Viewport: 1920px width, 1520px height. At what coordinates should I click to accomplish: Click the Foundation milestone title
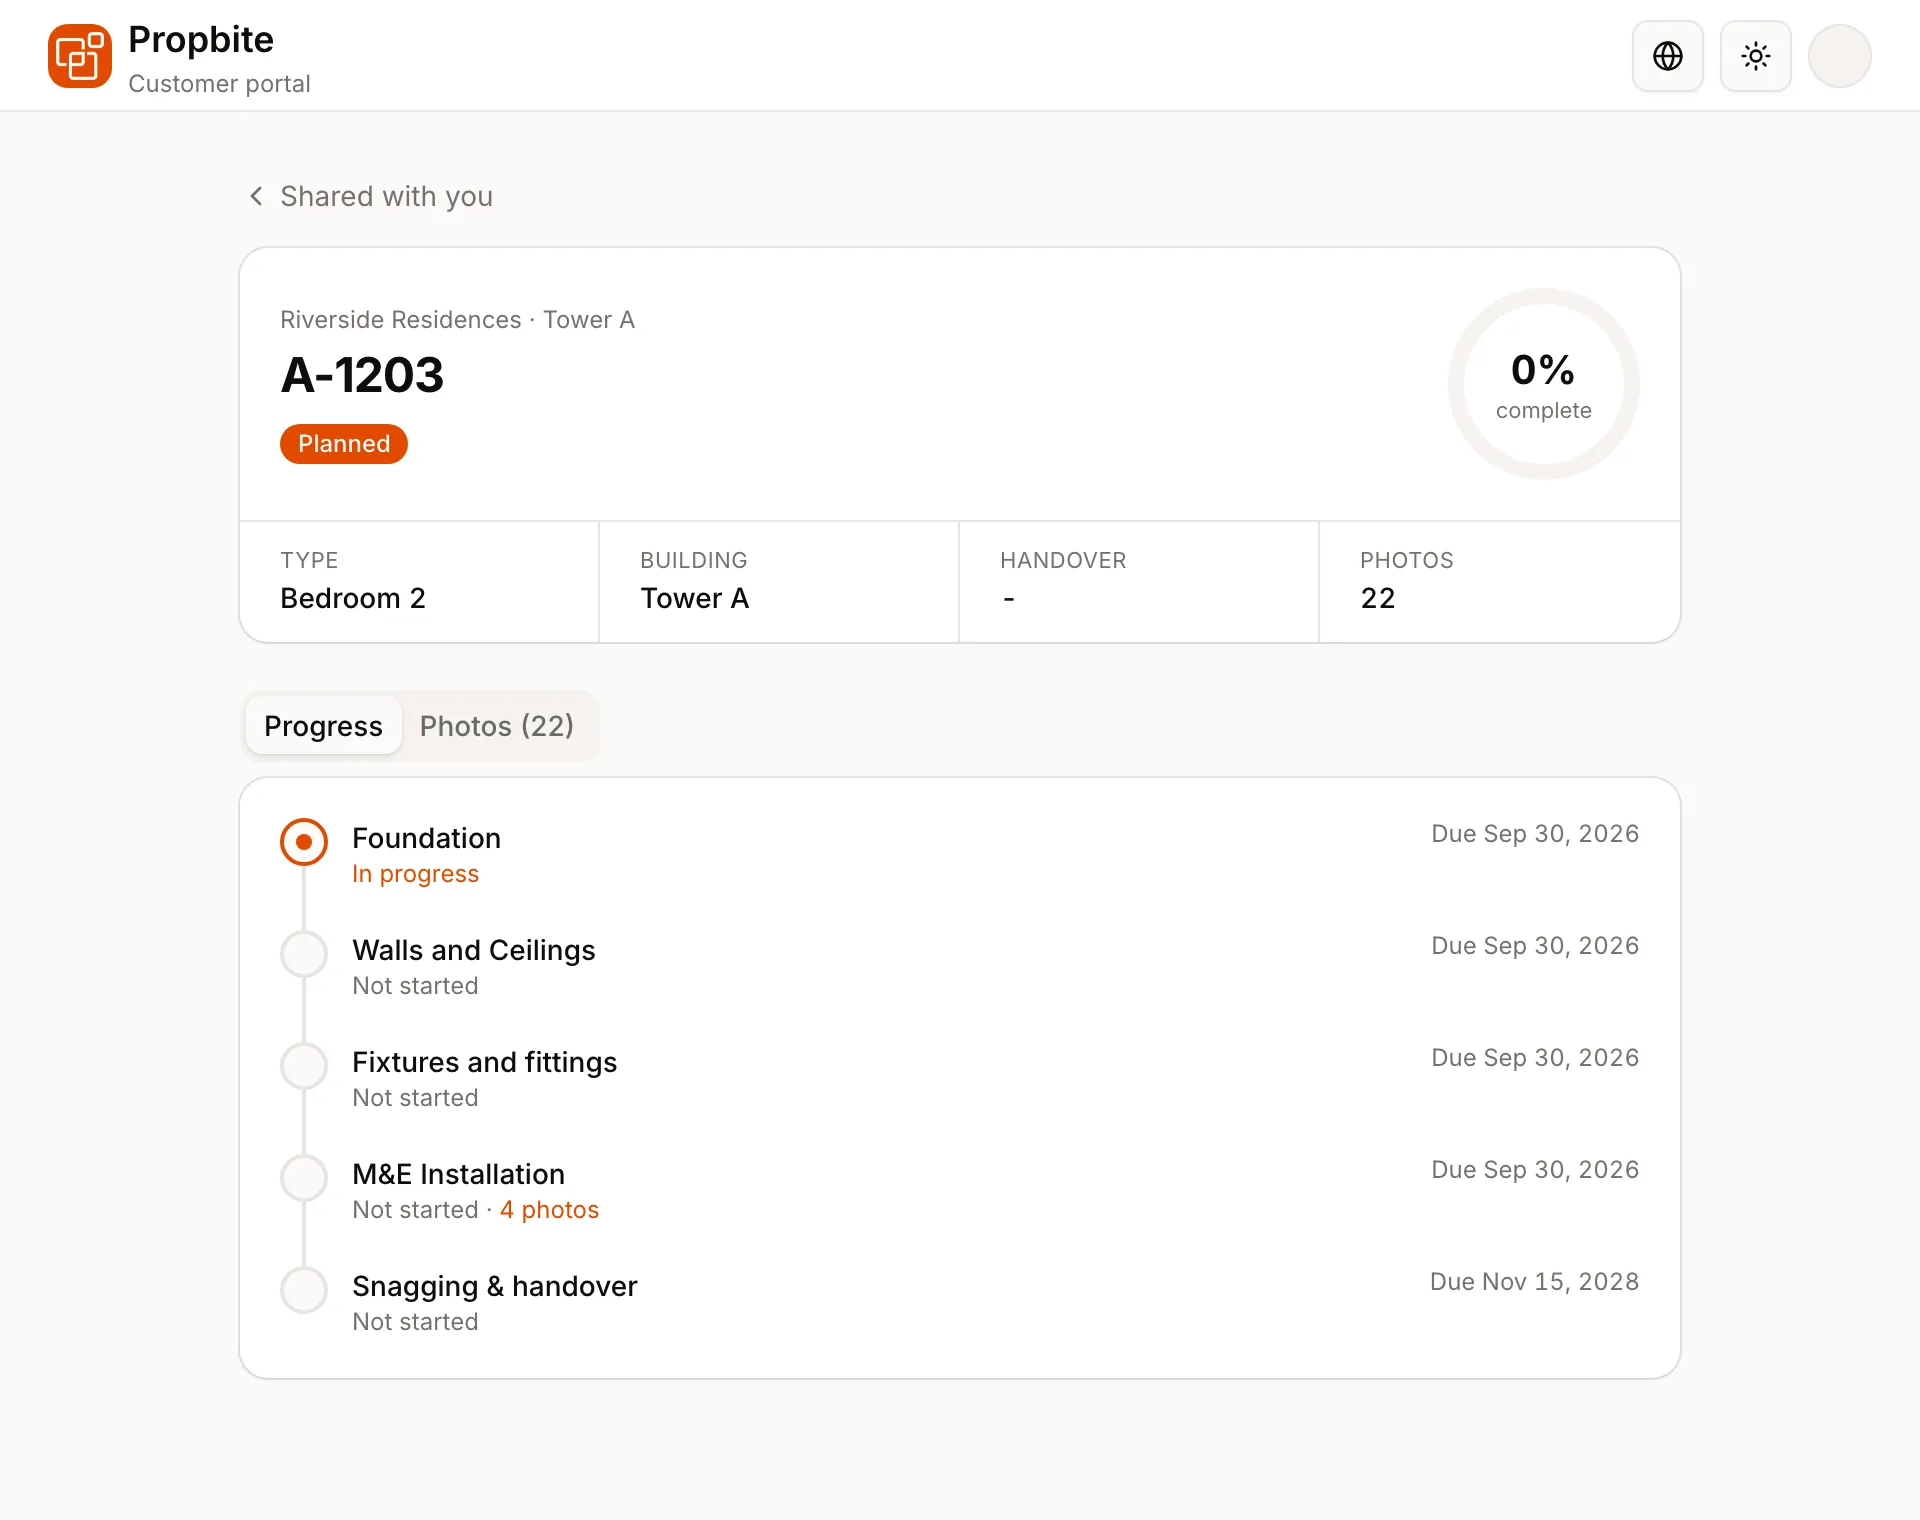(x=426, y=838)
